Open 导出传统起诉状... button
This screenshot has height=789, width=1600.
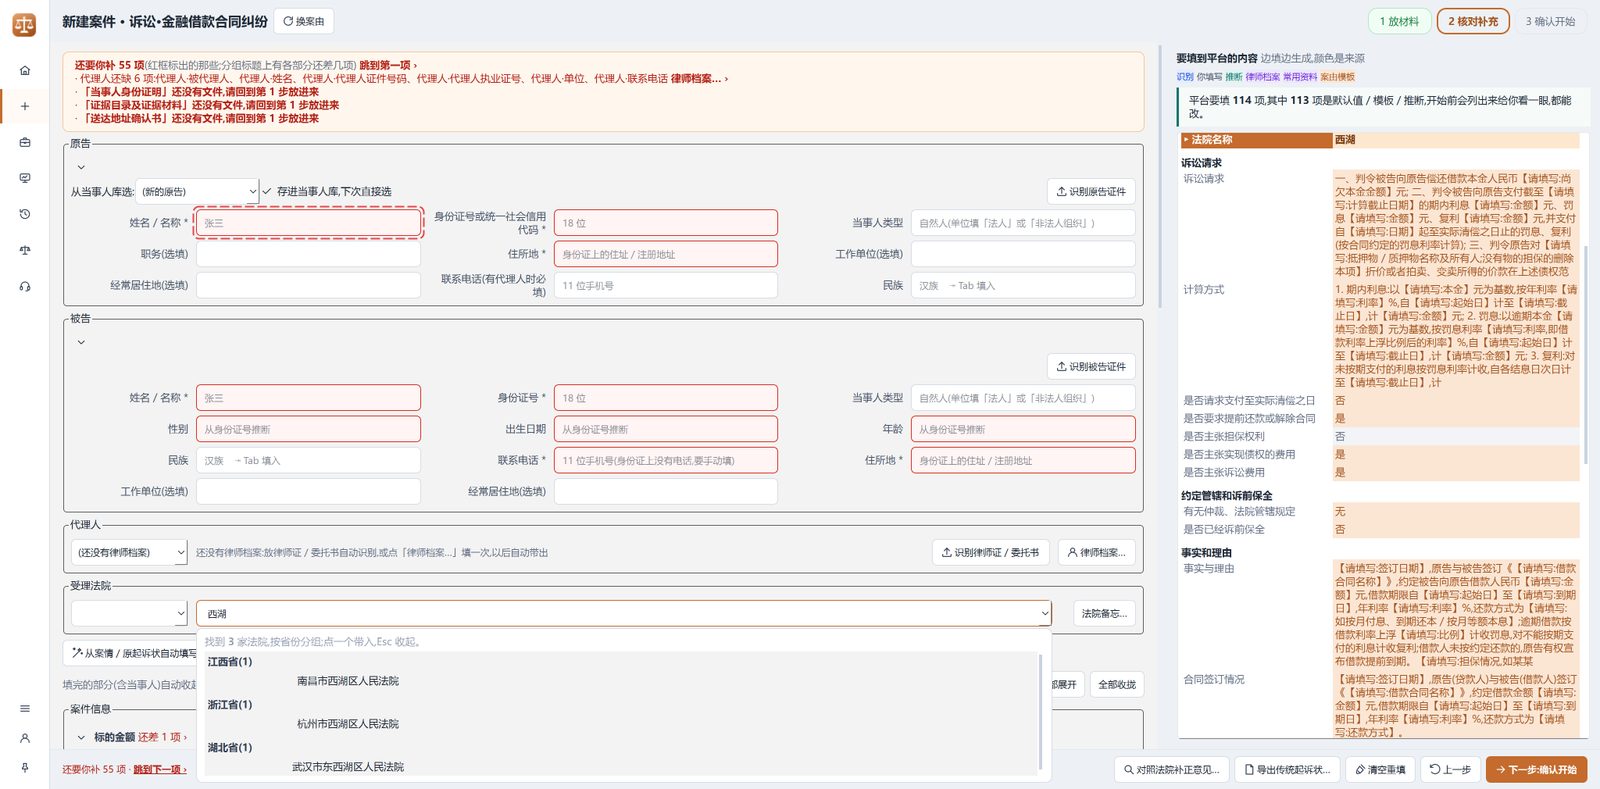coord(1286,769)
